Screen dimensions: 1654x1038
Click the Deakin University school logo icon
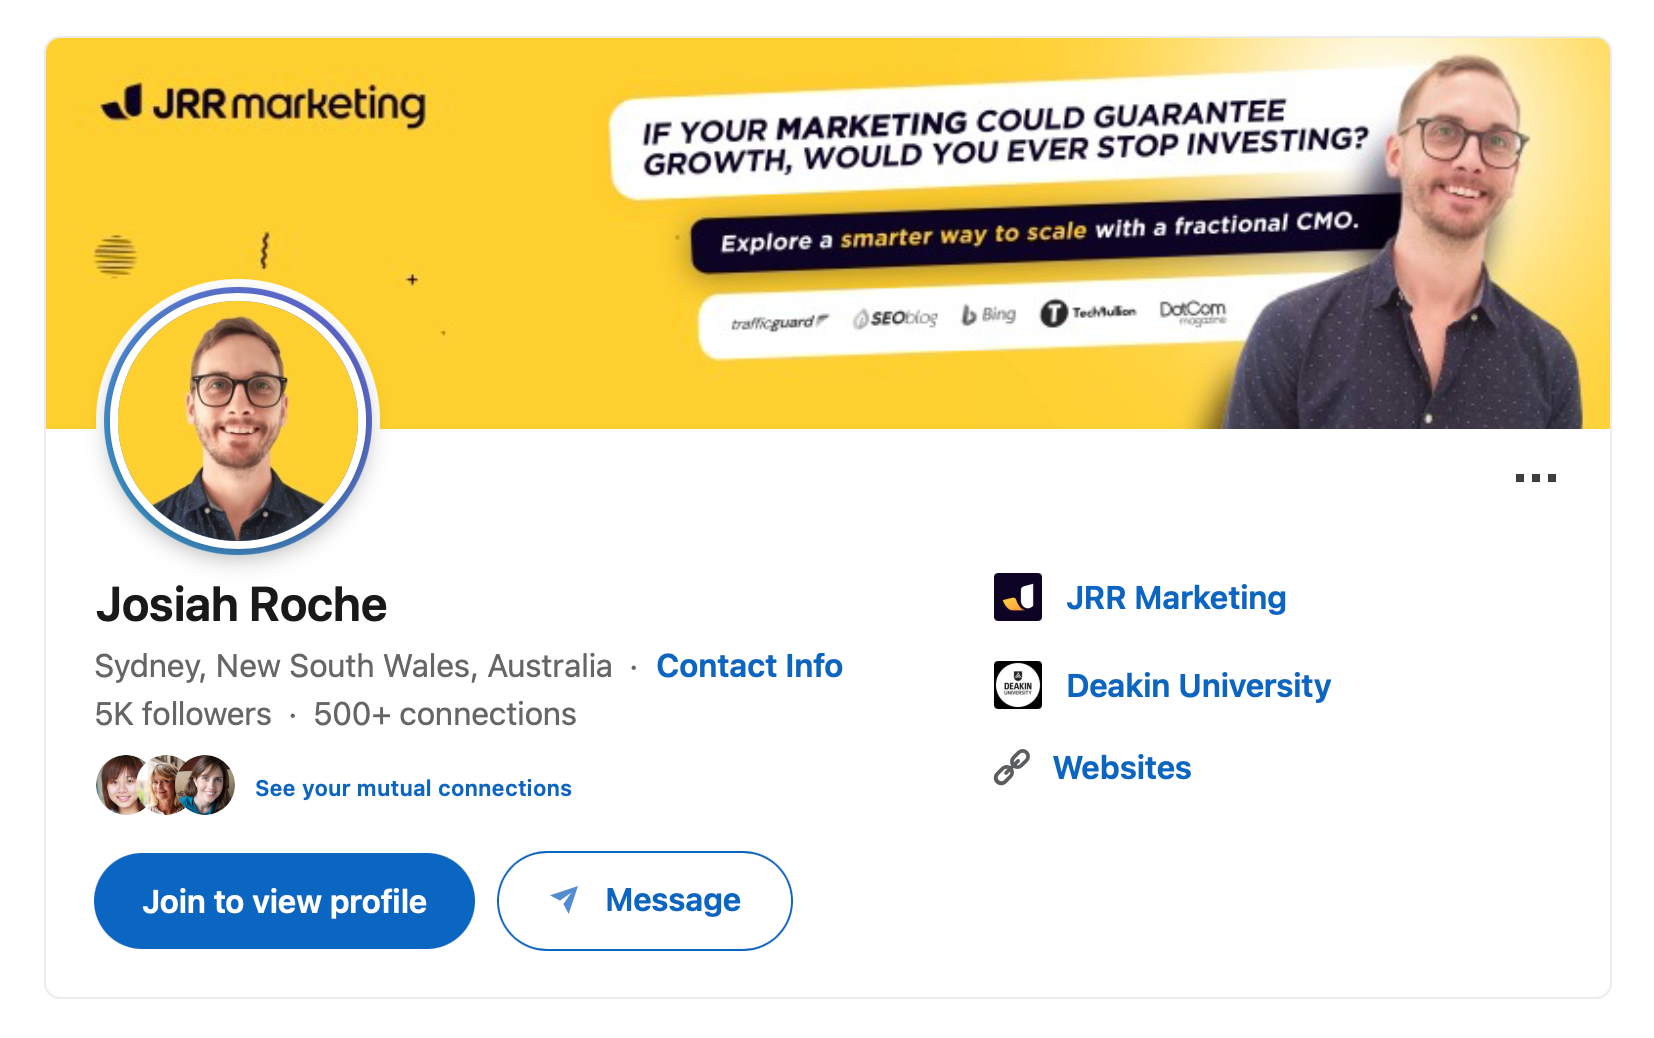click(1018, 686)
